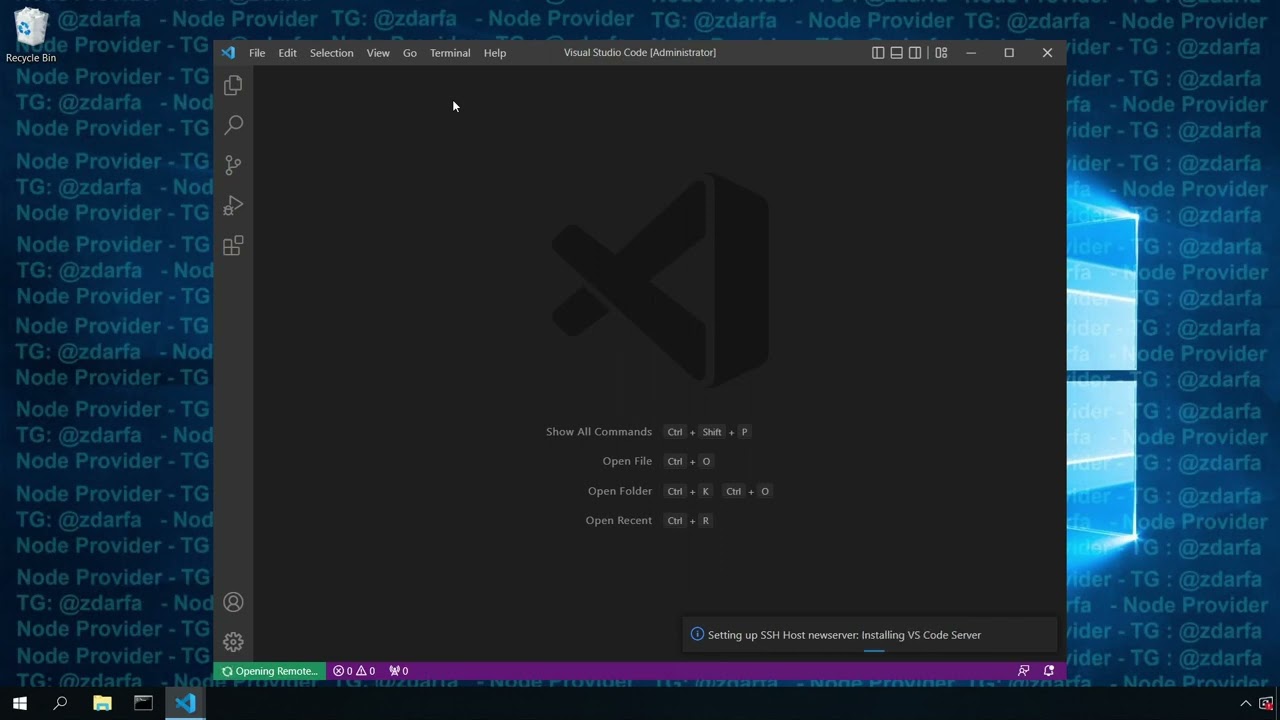Close the Visual Studio Code window
Image resolution: width=1280 pixels, height=720 pixels.
pyautogui.click(x=1047, y=53)
